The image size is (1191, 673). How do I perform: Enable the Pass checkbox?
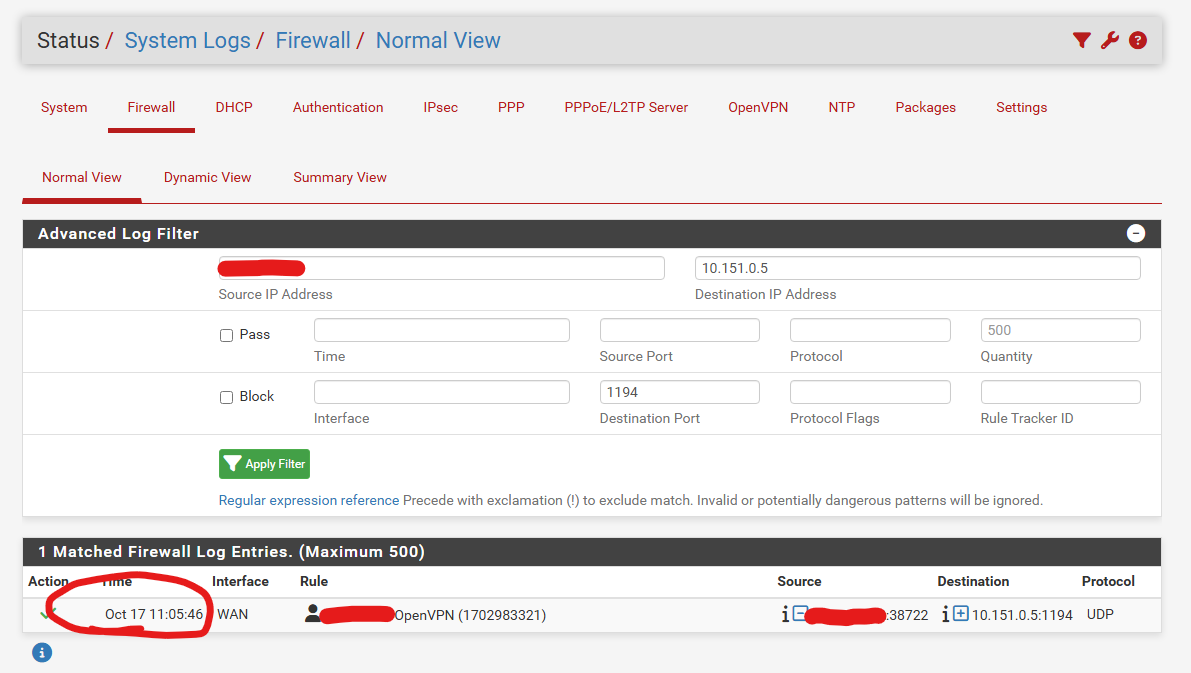pos(226,335)
